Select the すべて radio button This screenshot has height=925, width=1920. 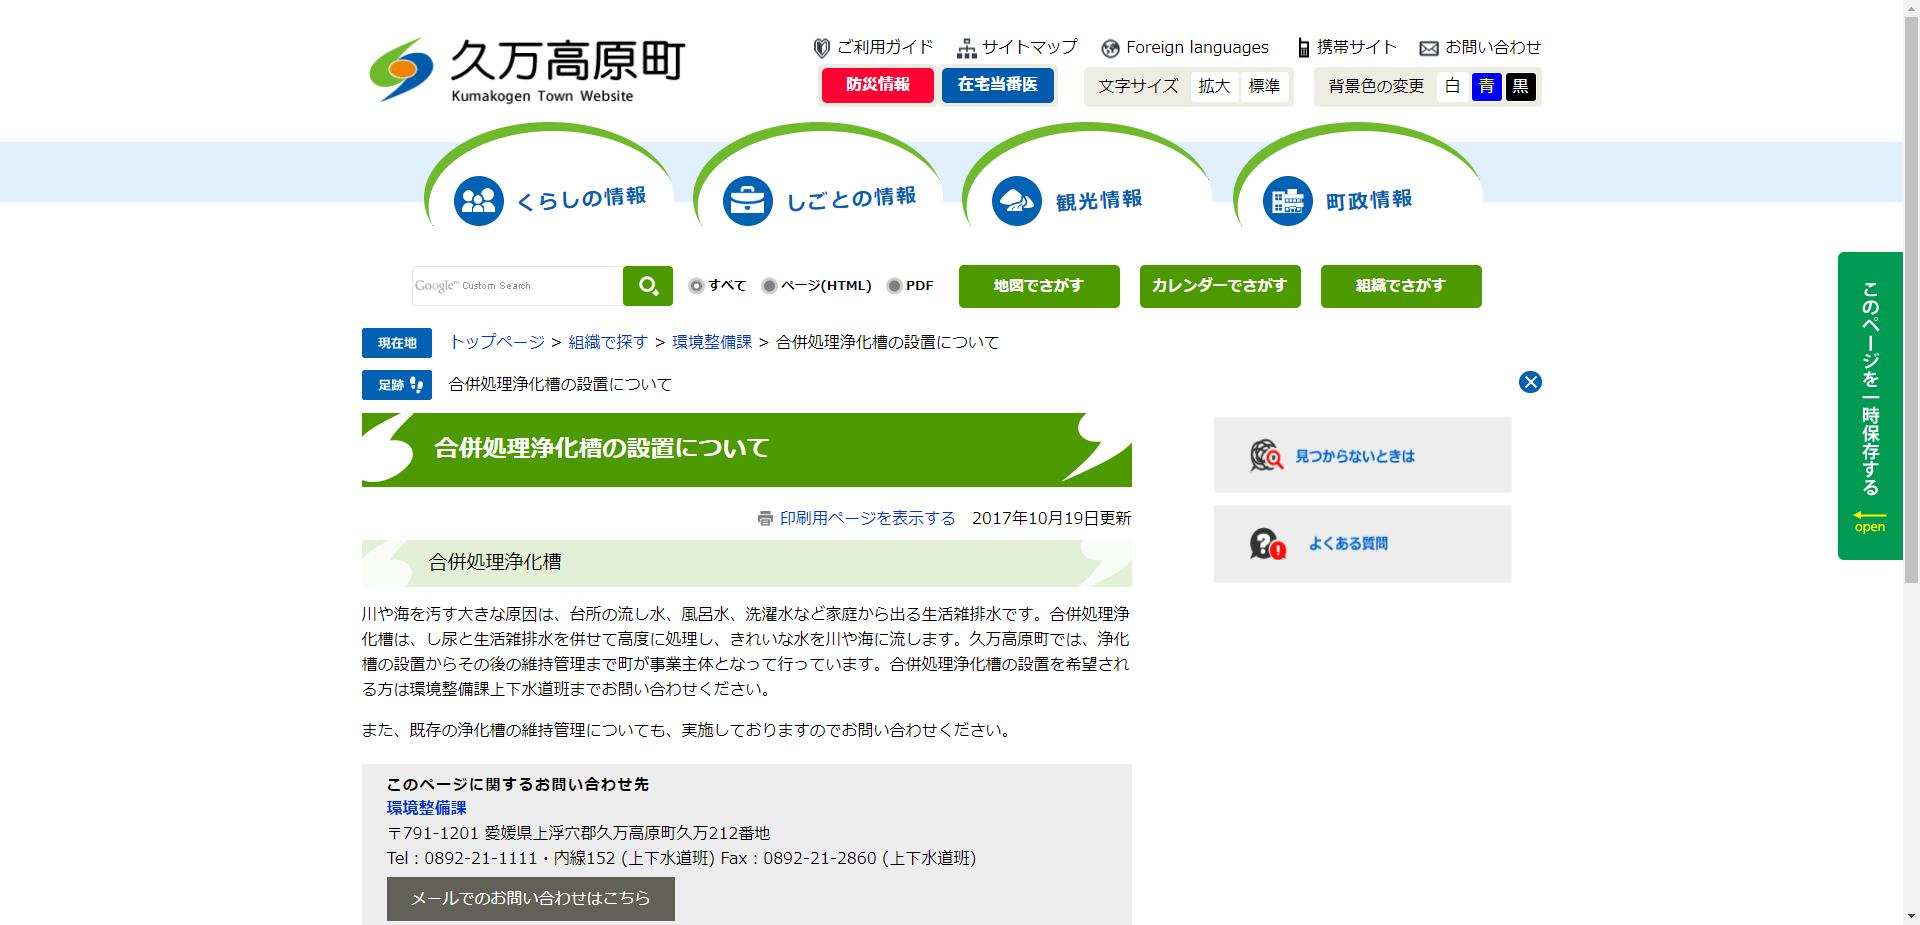coord(696,286)
